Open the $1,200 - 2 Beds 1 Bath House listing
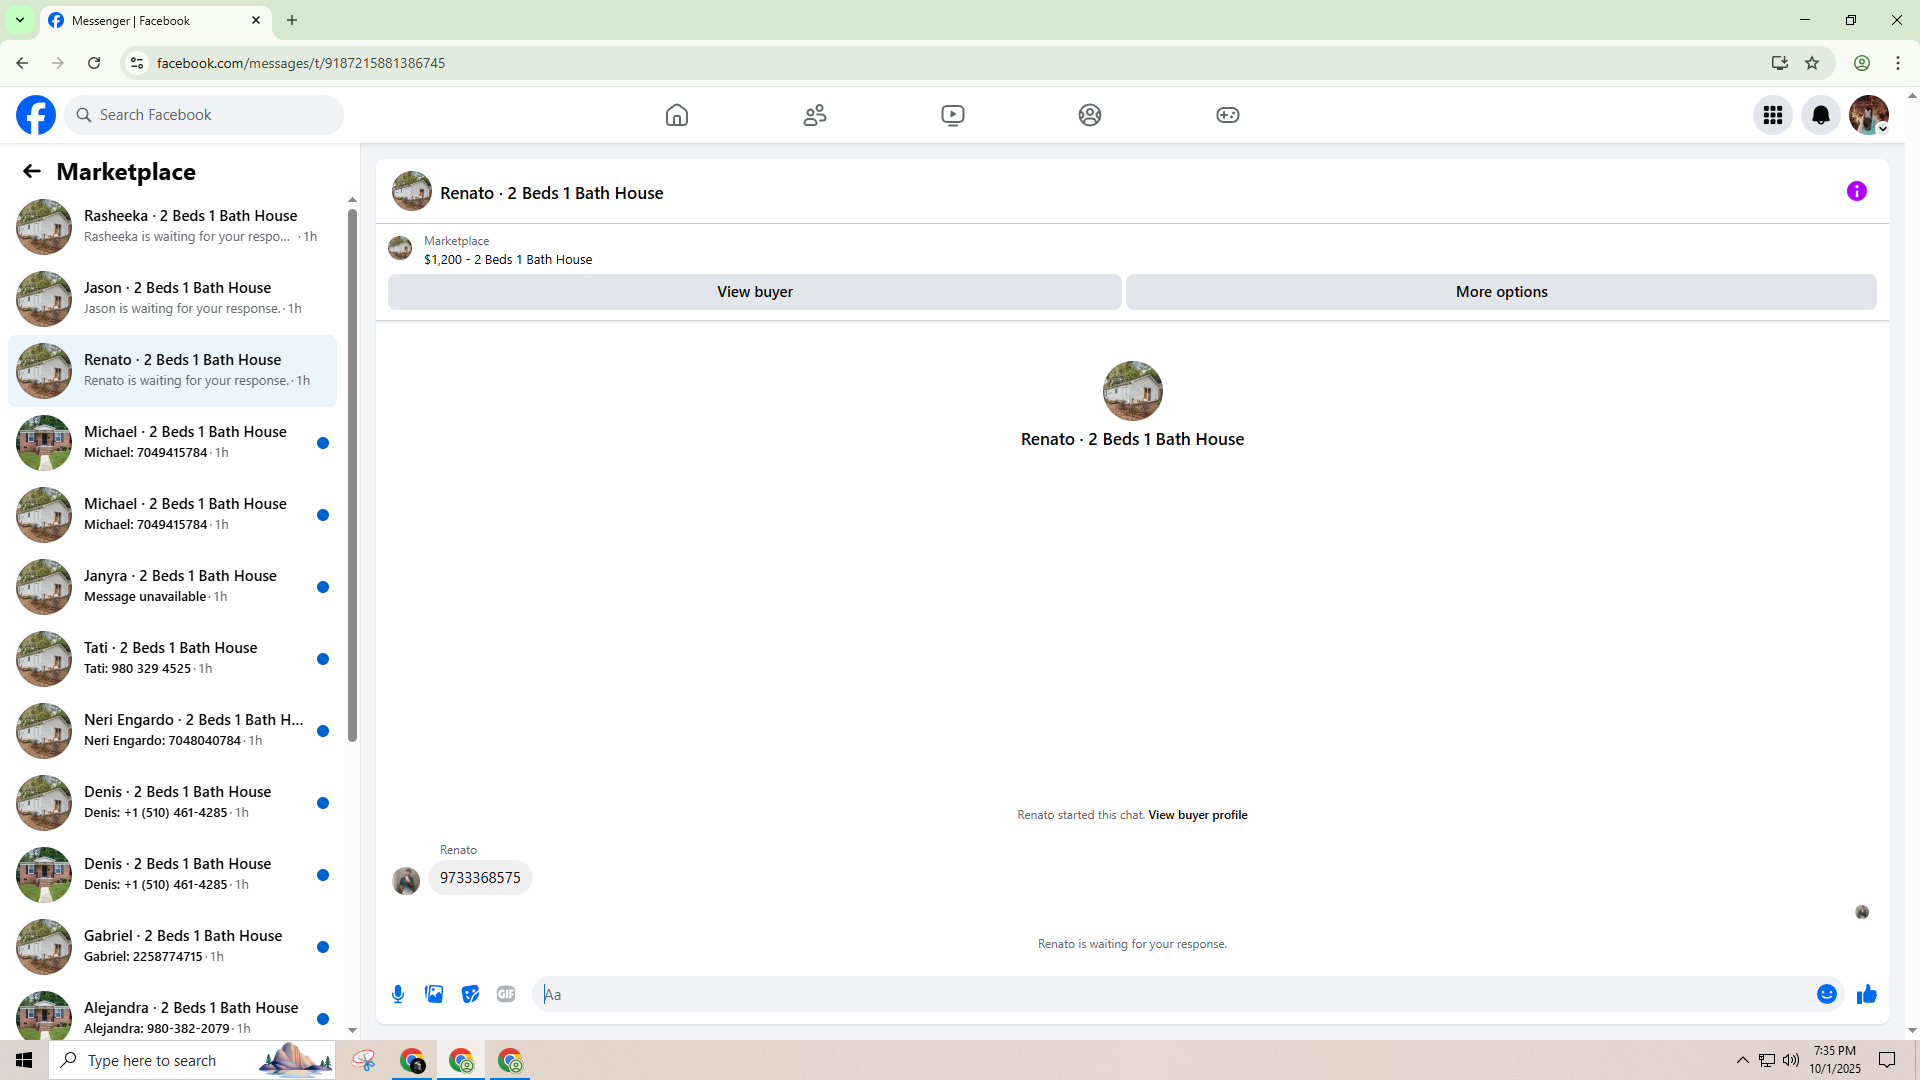Viewport: 1920px width, 1080px height. [508, 260]
